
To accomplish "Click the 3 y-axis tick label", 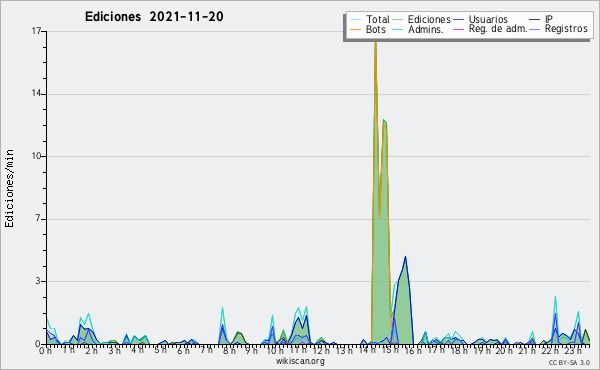I will 38,281.
